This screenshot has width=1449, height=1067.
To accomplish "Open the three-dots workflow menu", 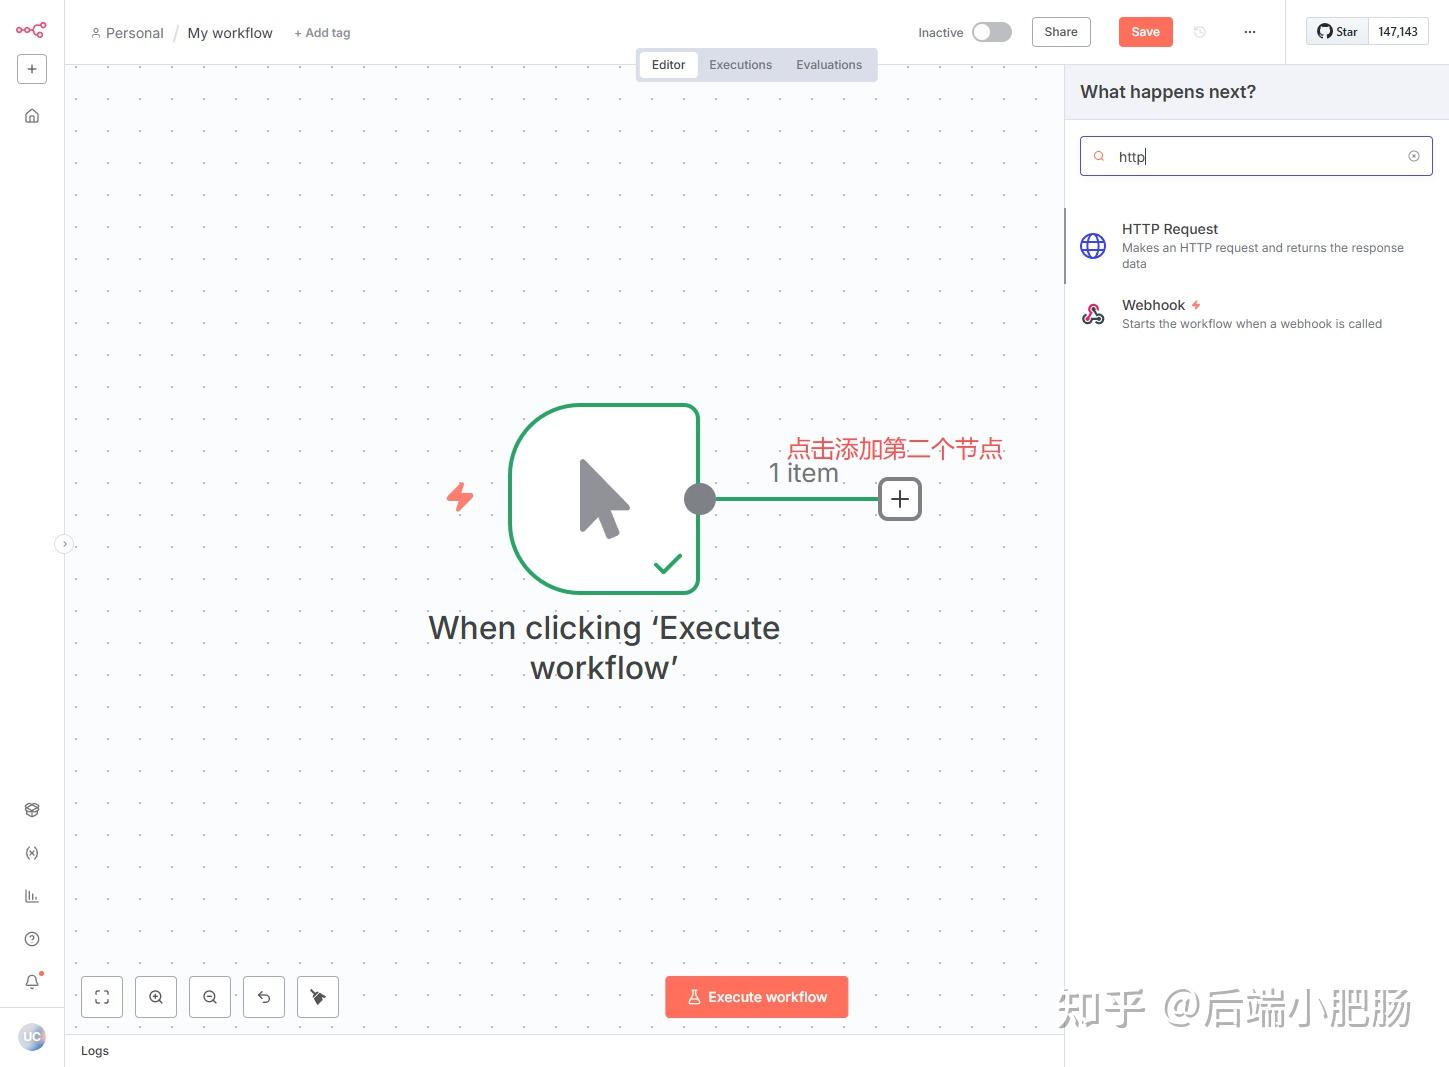I will (1250, 32).
